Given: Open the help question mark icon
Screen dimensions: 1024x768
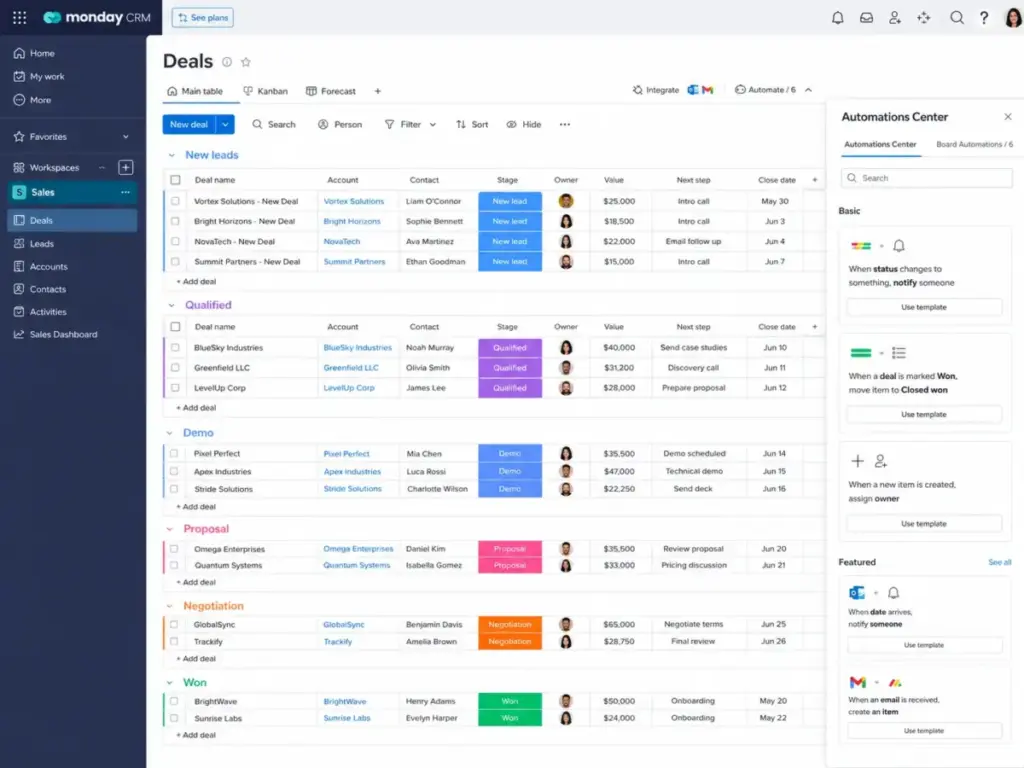Looking at the screenshot, I should click(984, 18).
